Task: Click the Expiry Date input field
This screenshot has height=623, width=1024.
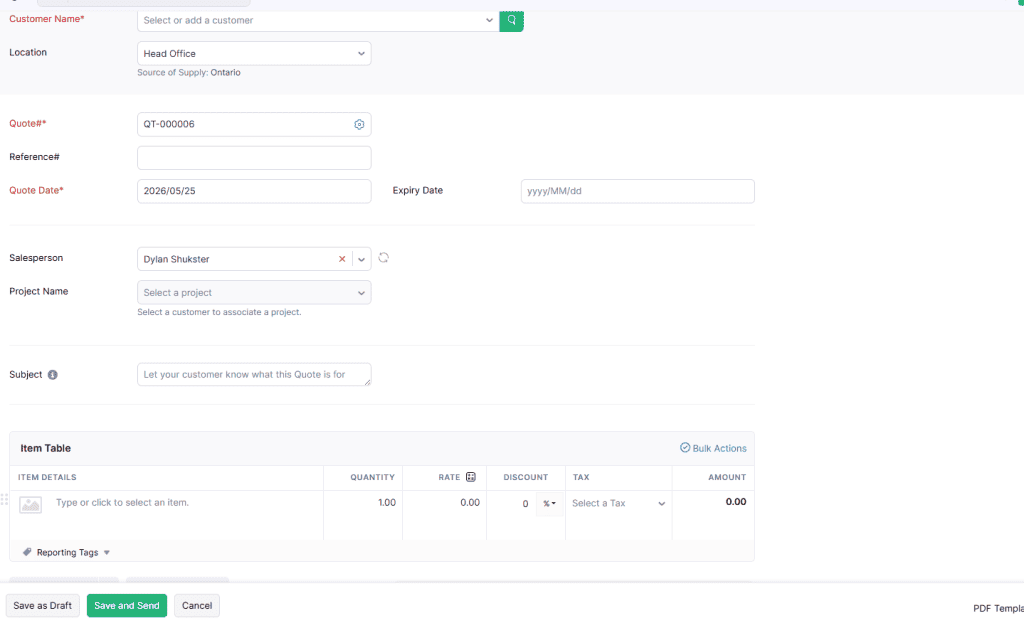Action: pos(637,191)
